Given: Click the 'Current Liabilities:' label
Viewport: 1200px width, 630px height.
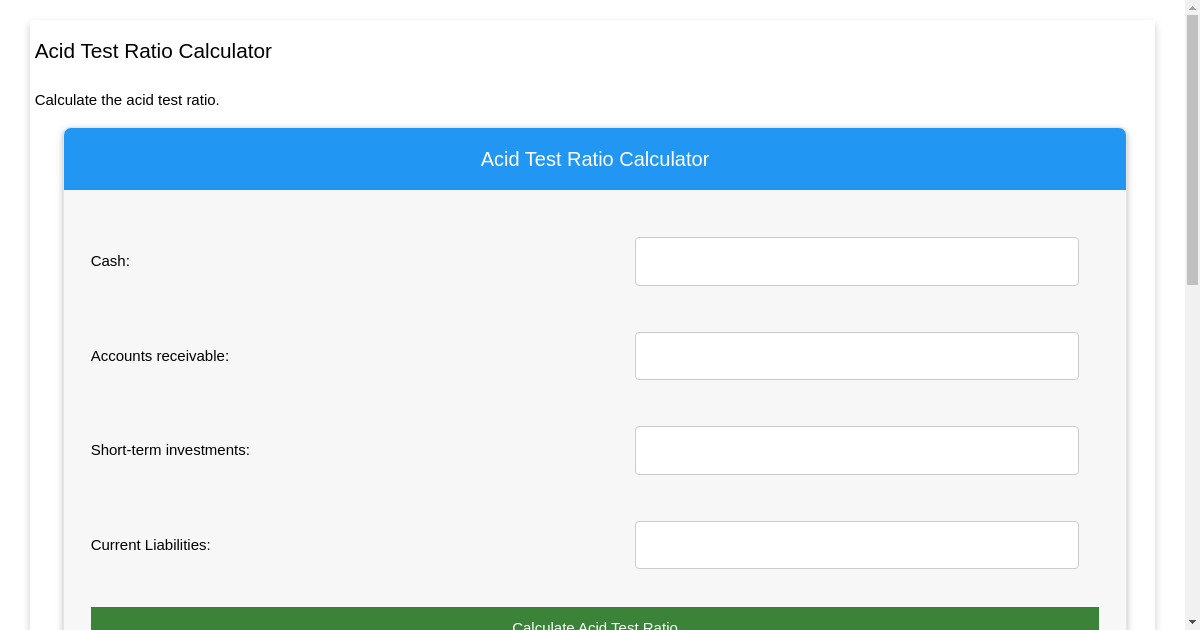Looking at the screenshot, I should (x=150, y=545).
